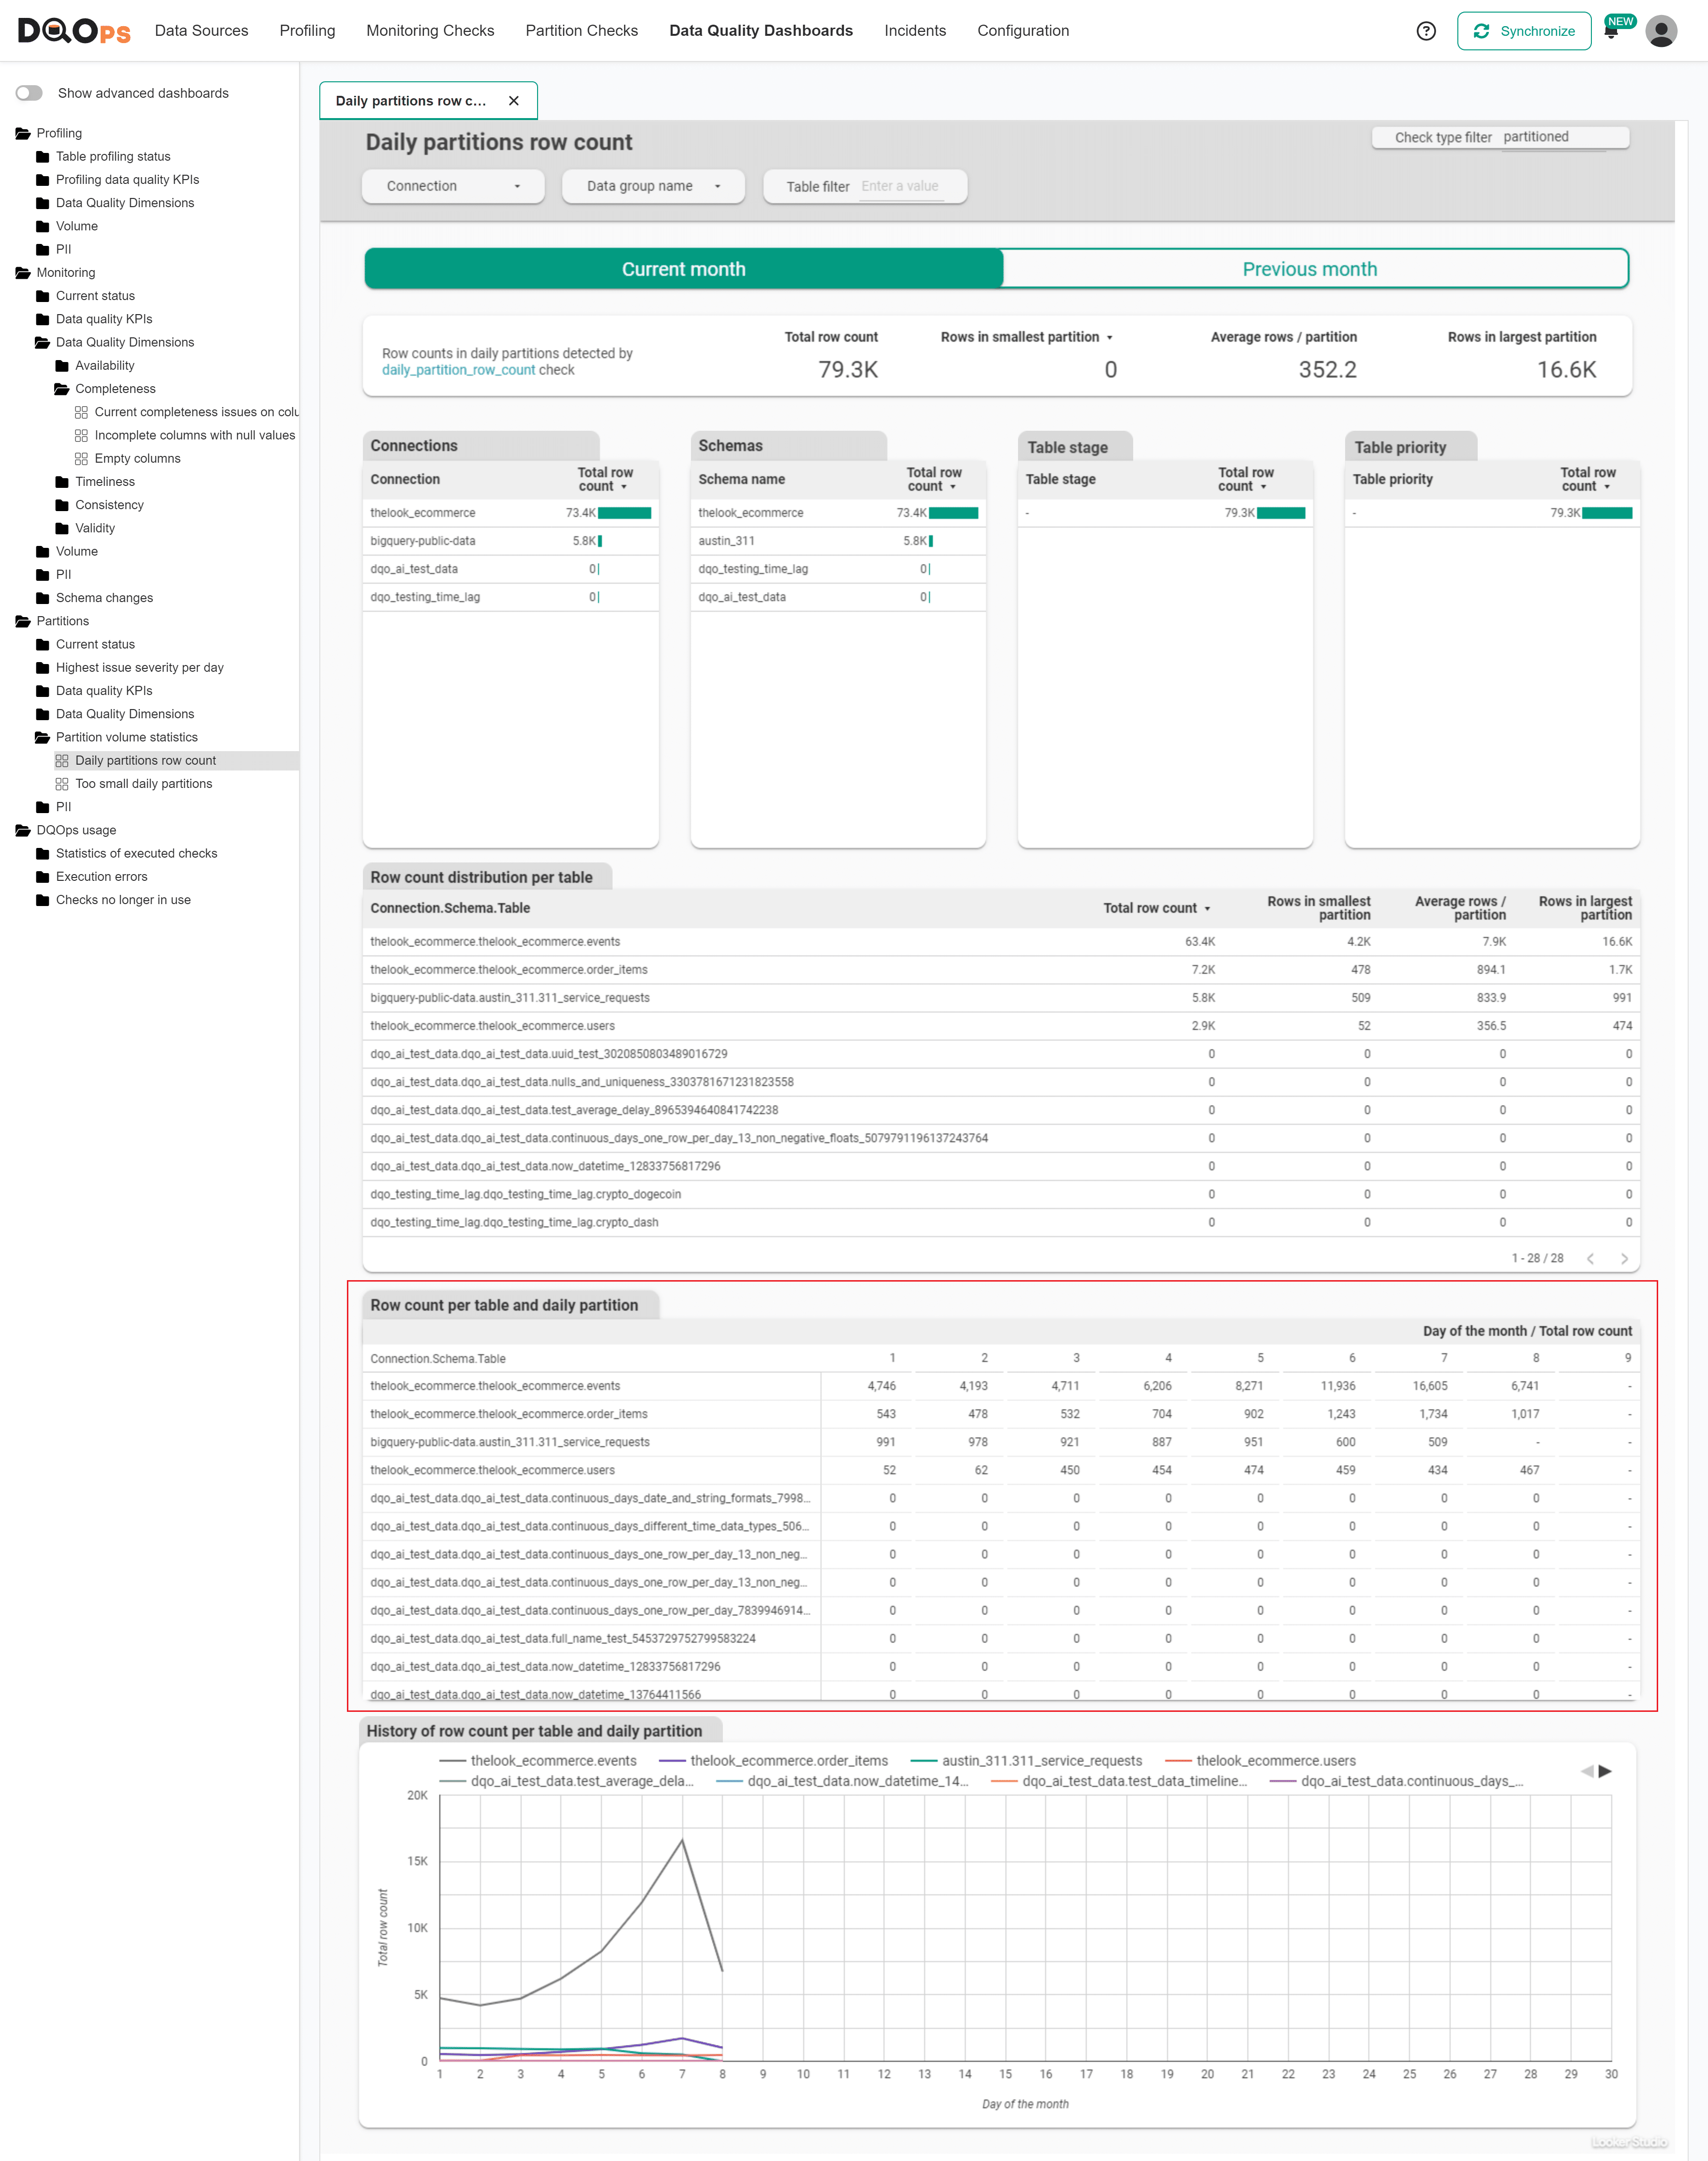Click the austin_311 schema row bar
The image size is (1708, 2161).
pyautogui.click(x=931, y=541)
